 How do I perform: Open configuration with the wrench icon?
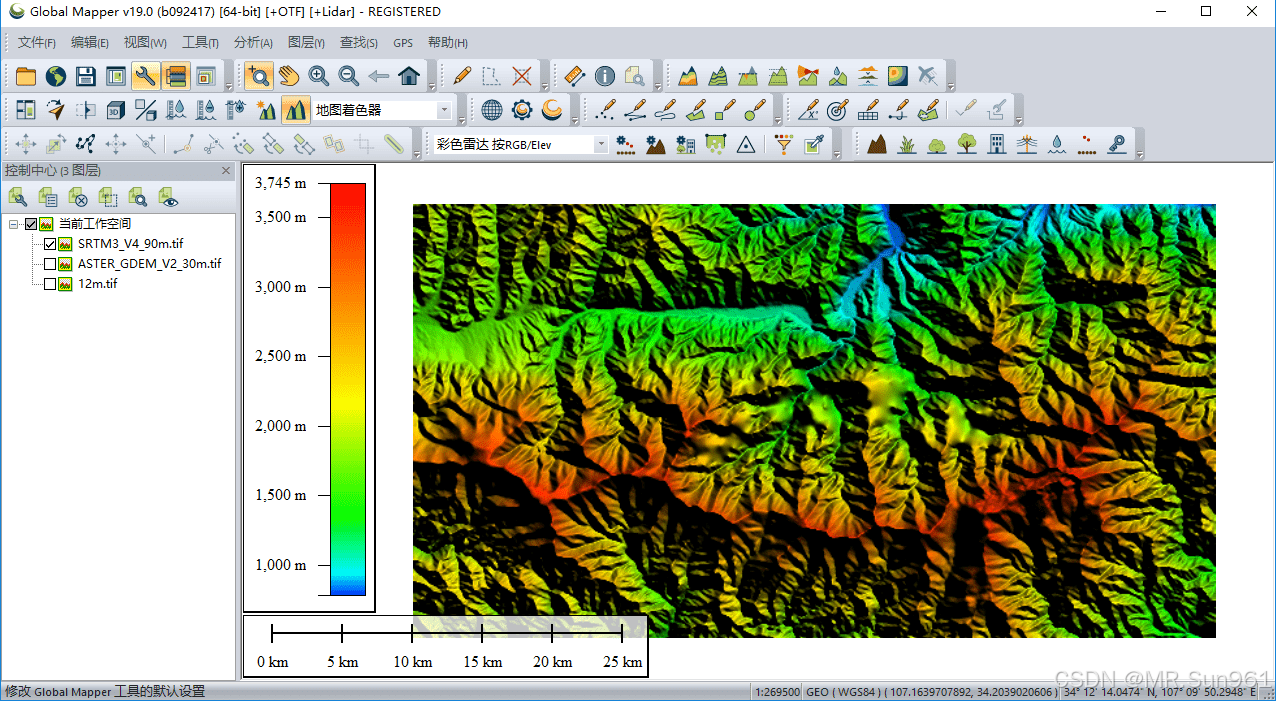146,76
